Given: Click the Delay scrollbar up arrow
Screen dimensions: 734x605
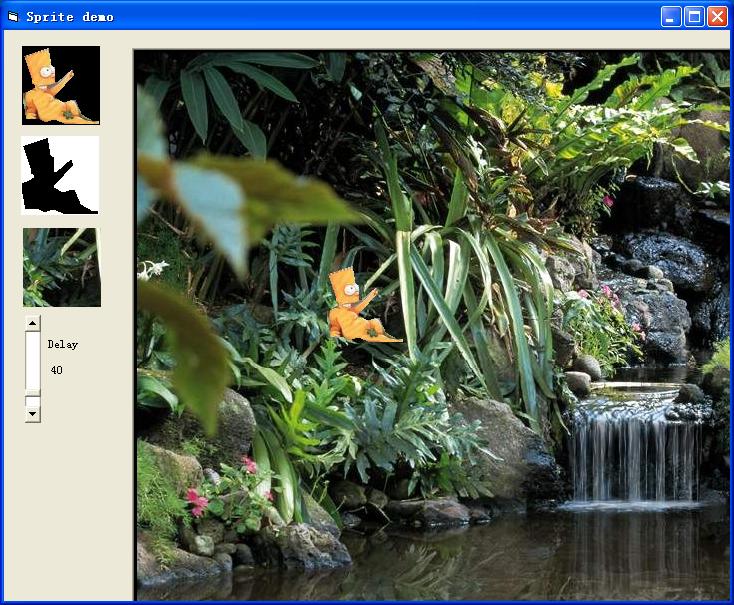Looking at the screenshot, I should [33, 323].
